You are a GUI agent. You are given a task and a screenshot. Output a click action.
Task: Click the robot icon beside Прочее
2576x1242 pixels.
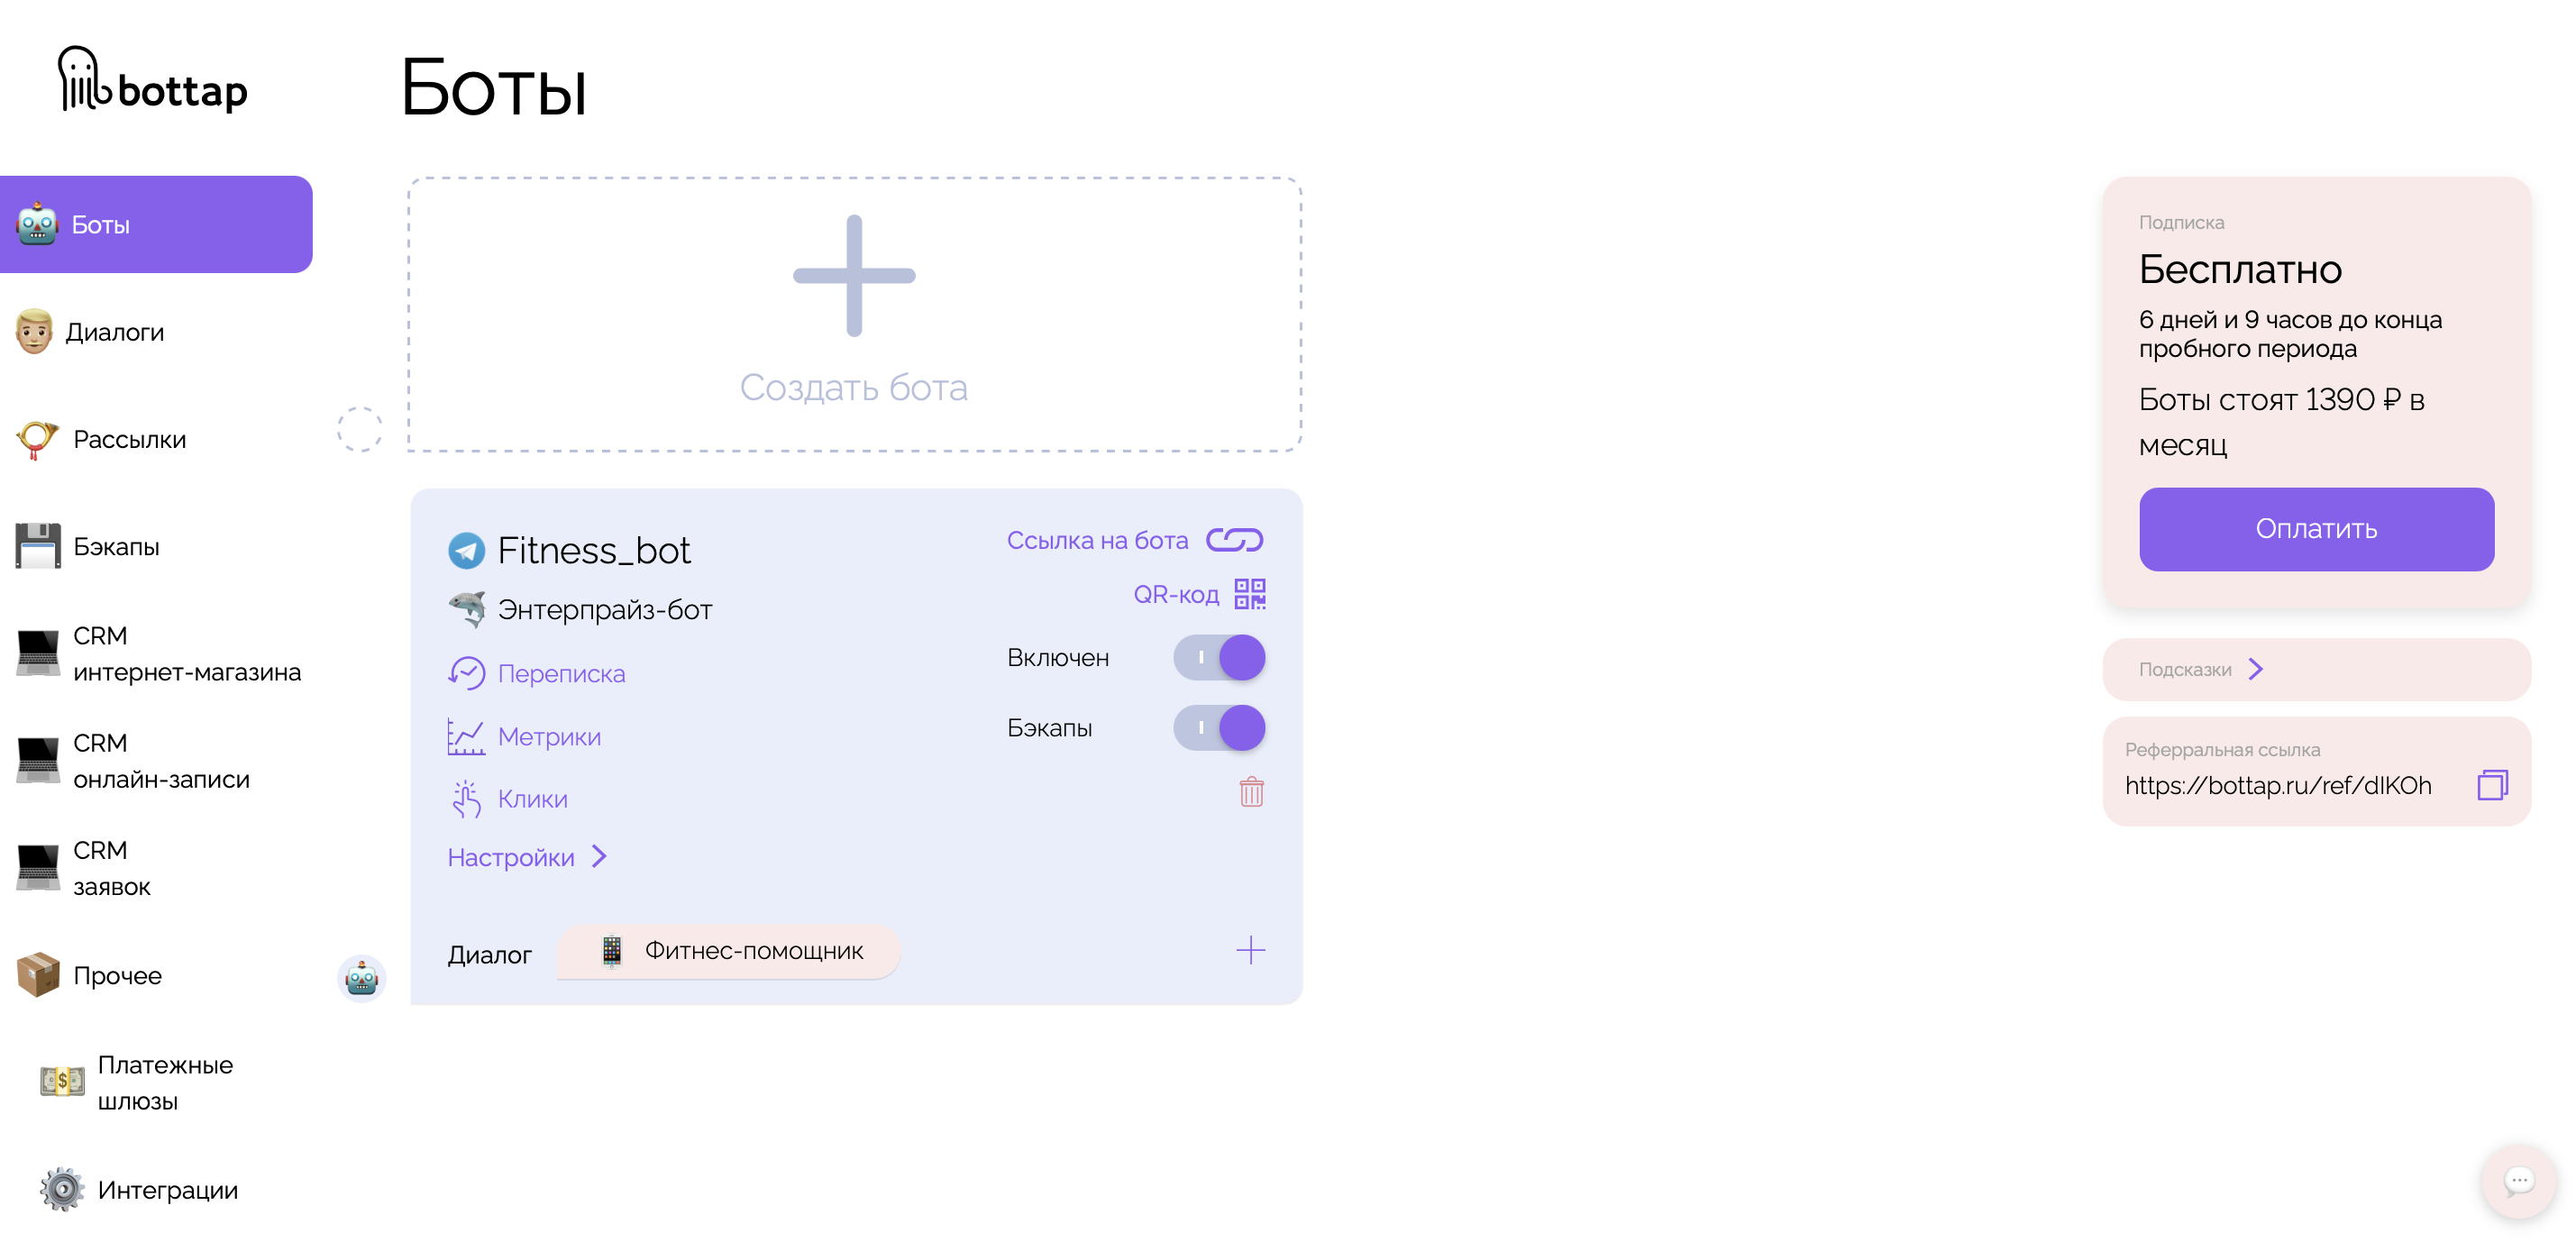point(361,978)
